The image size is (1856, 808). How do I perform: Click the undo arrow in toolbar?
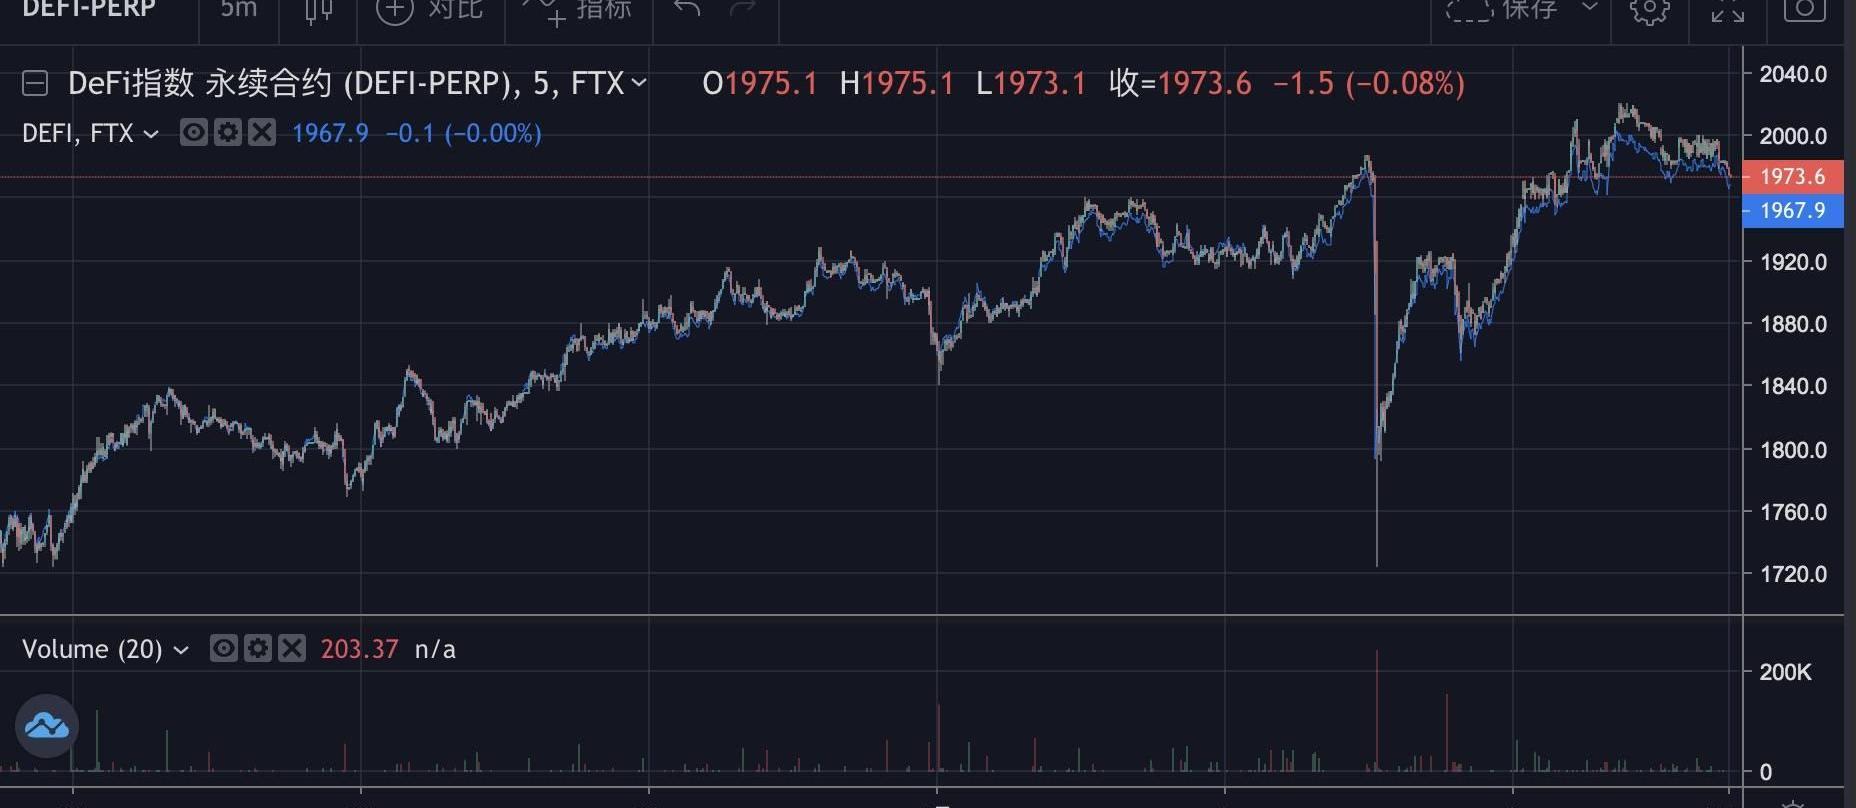687,9
